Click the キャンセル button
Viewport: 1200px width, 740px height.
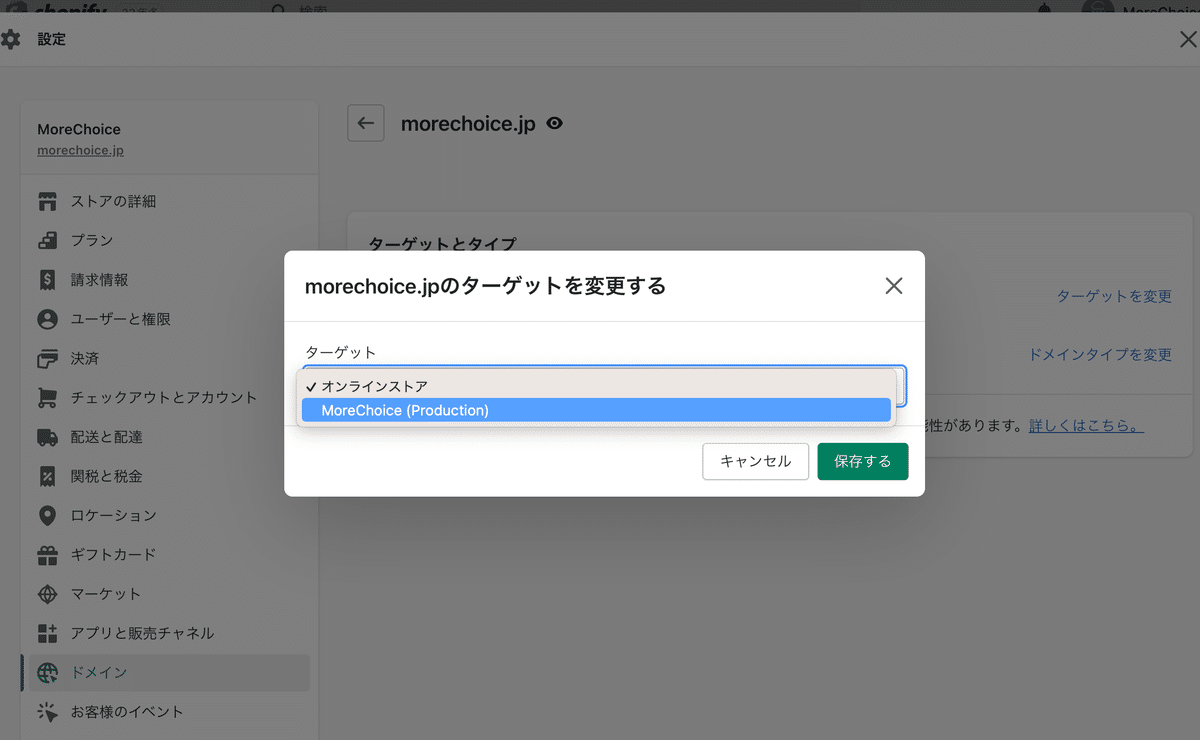point(756,461)
